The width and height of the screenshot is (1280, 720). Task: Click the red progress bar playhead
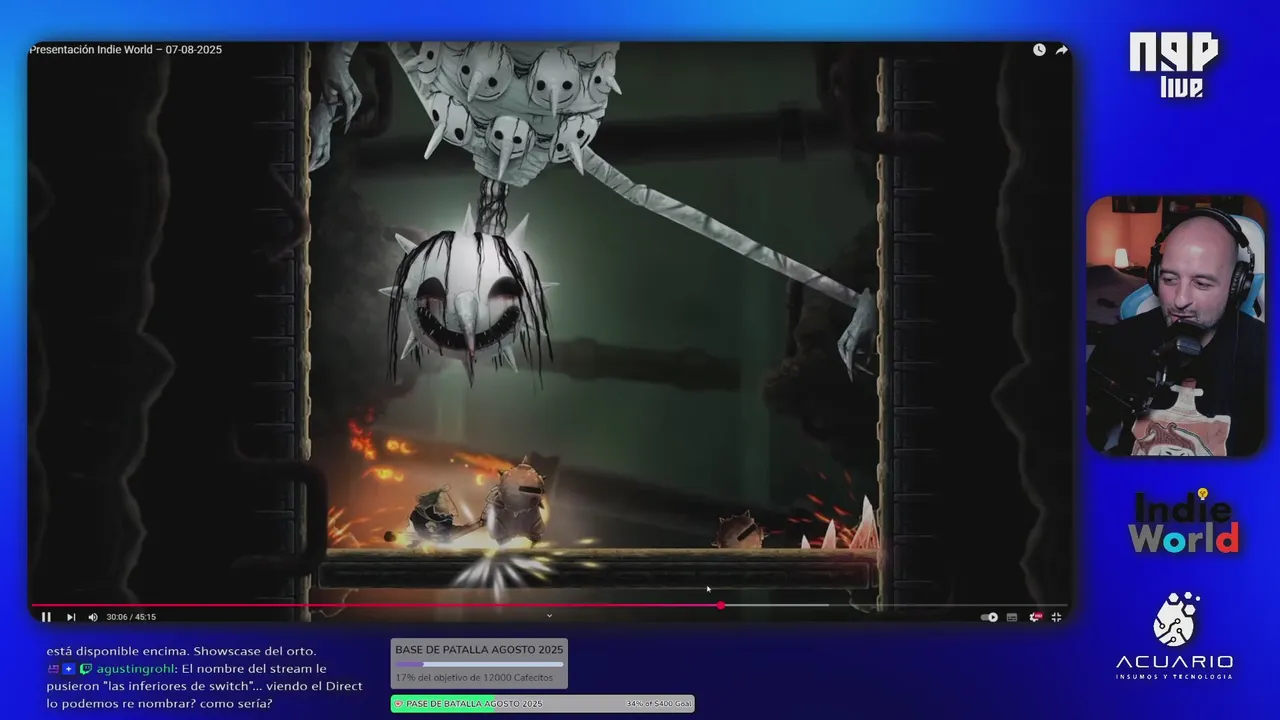[x=720, y=605]
